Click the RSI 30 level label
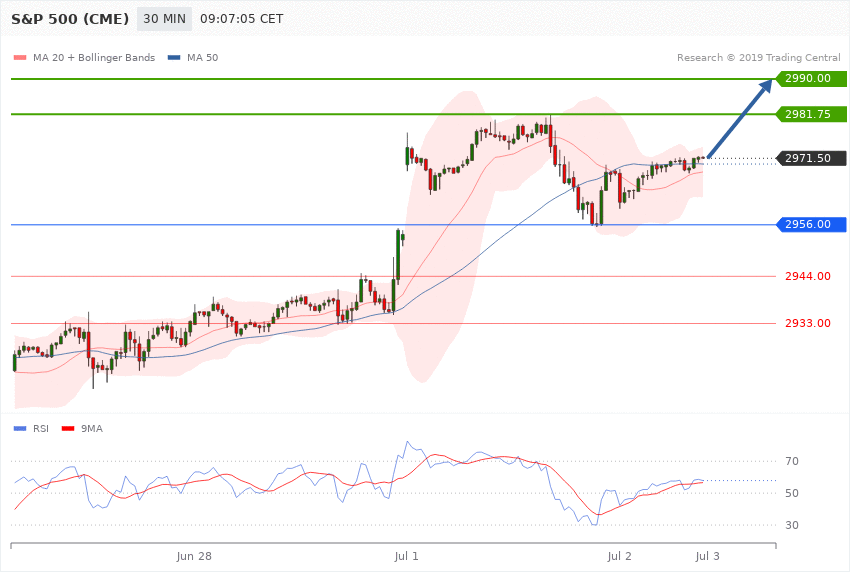Viewport: 850px width, 576px height. tap(792, 526)
